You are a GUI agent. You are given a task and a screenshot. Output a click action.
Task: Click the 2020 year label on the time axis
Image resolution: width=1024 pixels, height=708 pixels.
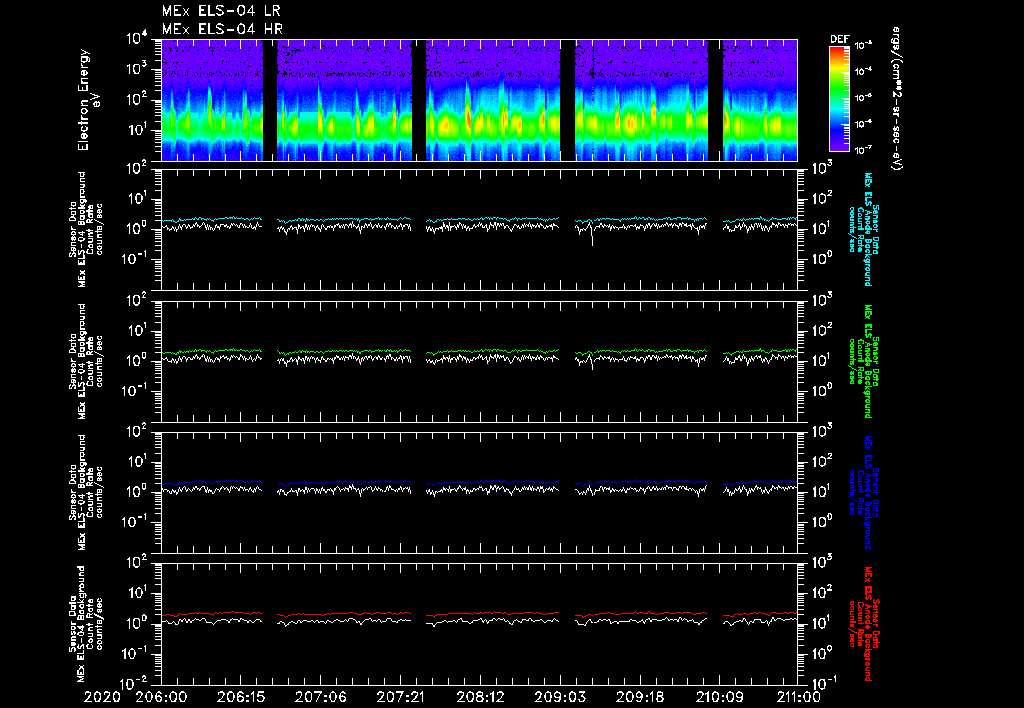[x=102, y=697]
